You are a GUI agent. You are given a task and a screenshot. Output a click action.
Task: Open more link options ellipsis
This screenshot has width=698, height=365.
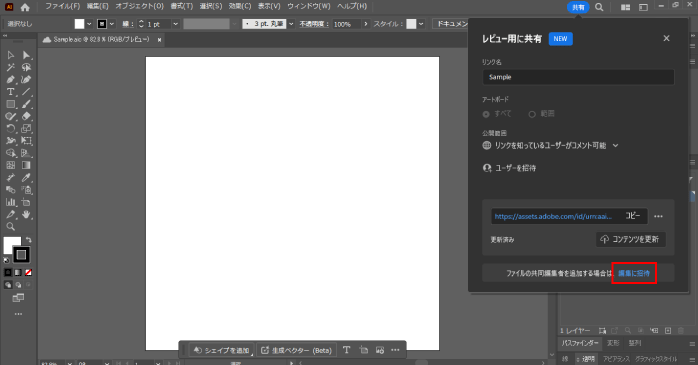pyautogui.click(x=658, y=216)
